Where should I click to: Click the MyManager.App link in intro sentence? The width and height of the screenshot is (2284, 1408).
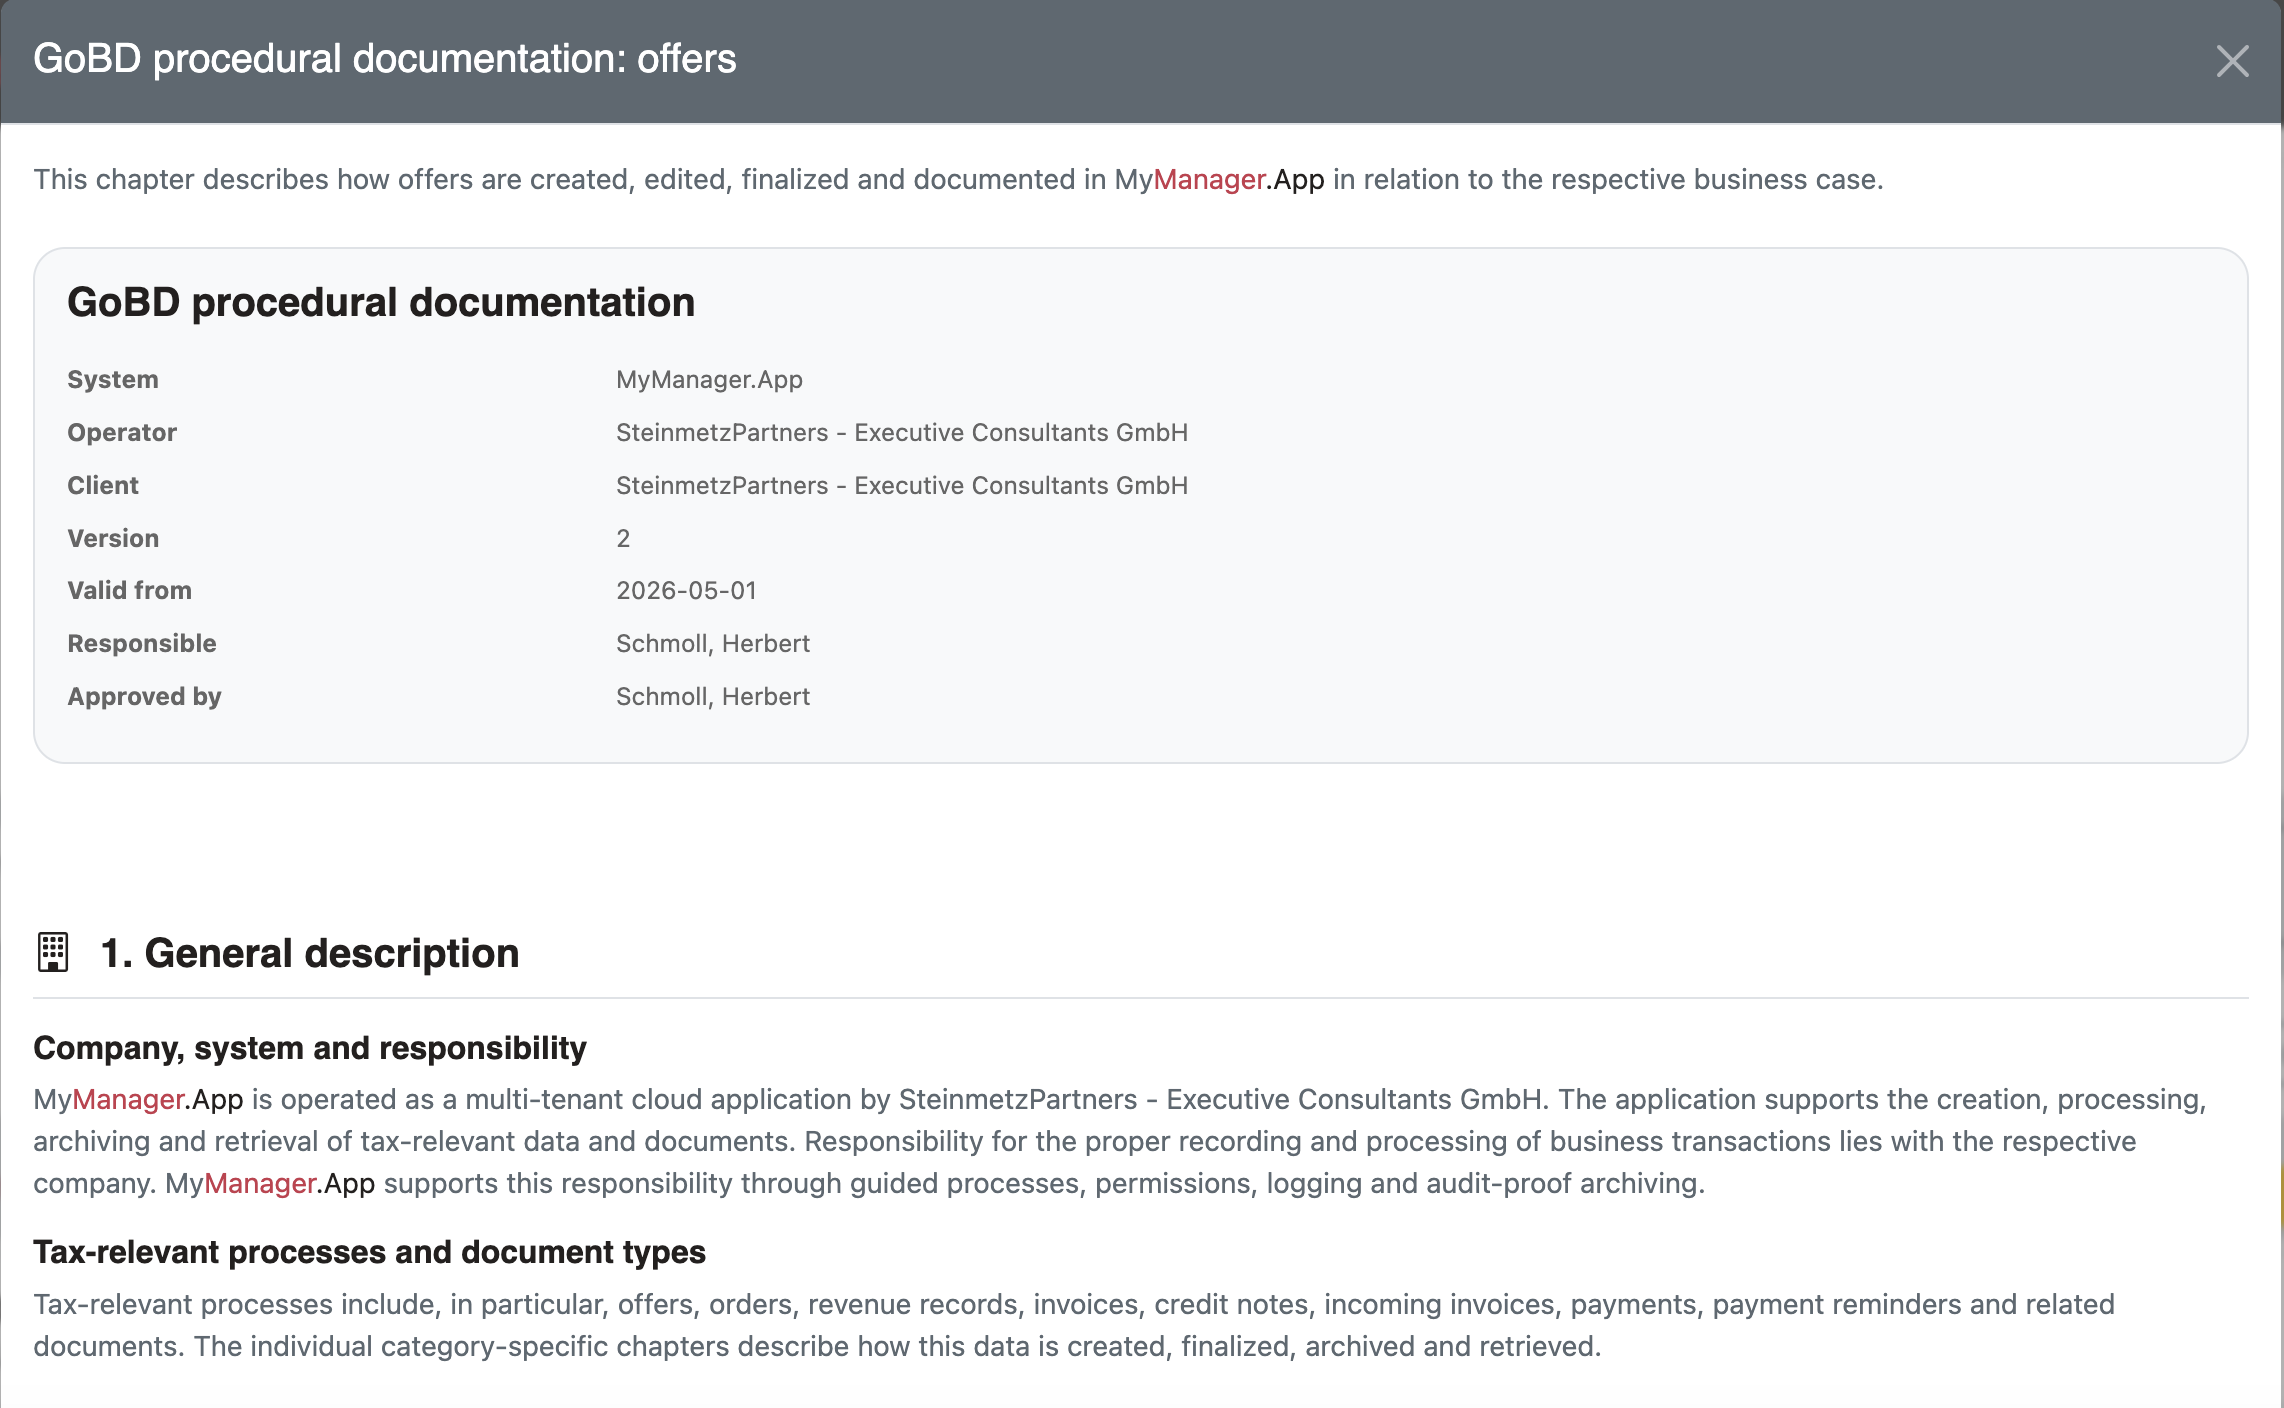(x=1219, y=179)
